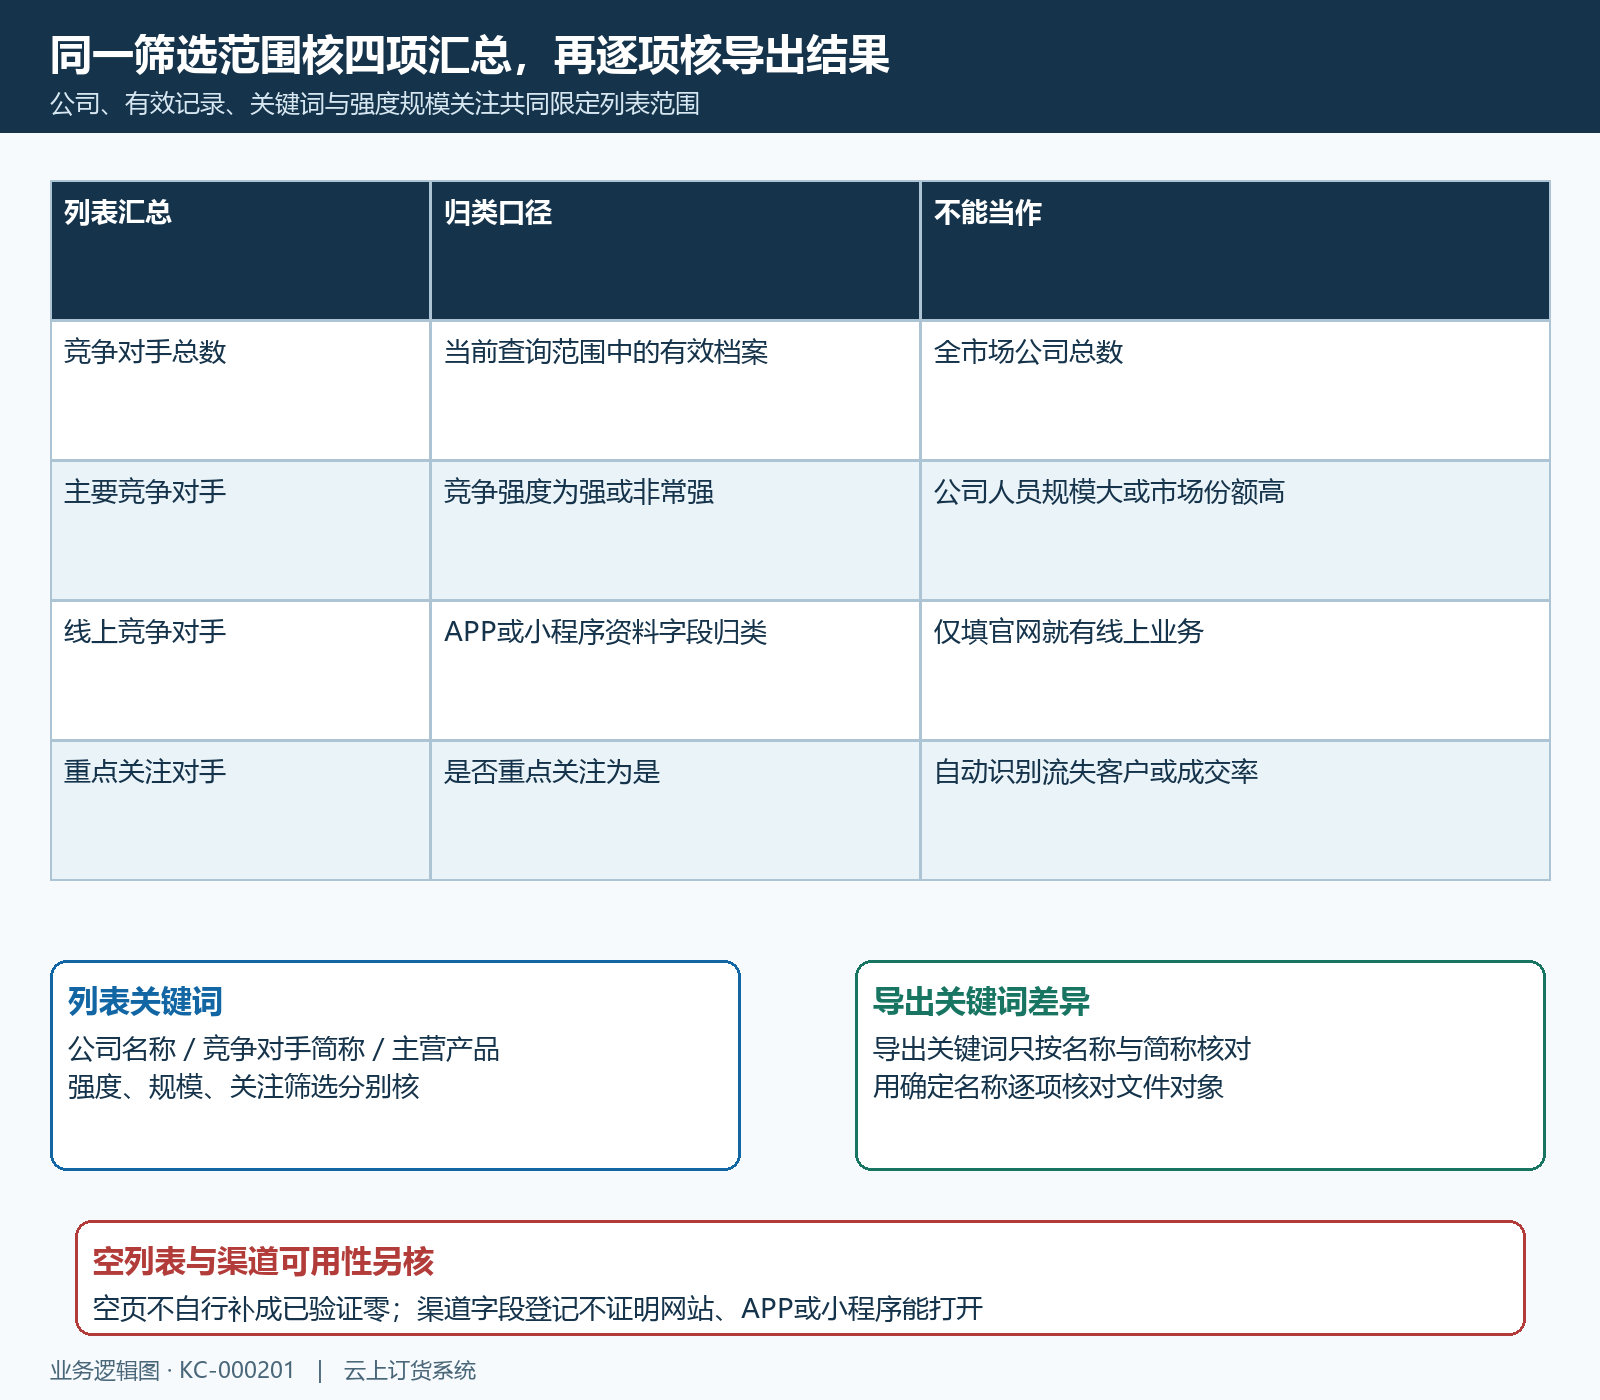
Task: Click the APP或小程序资料字段归类 cell
Action: pos(675,671)
